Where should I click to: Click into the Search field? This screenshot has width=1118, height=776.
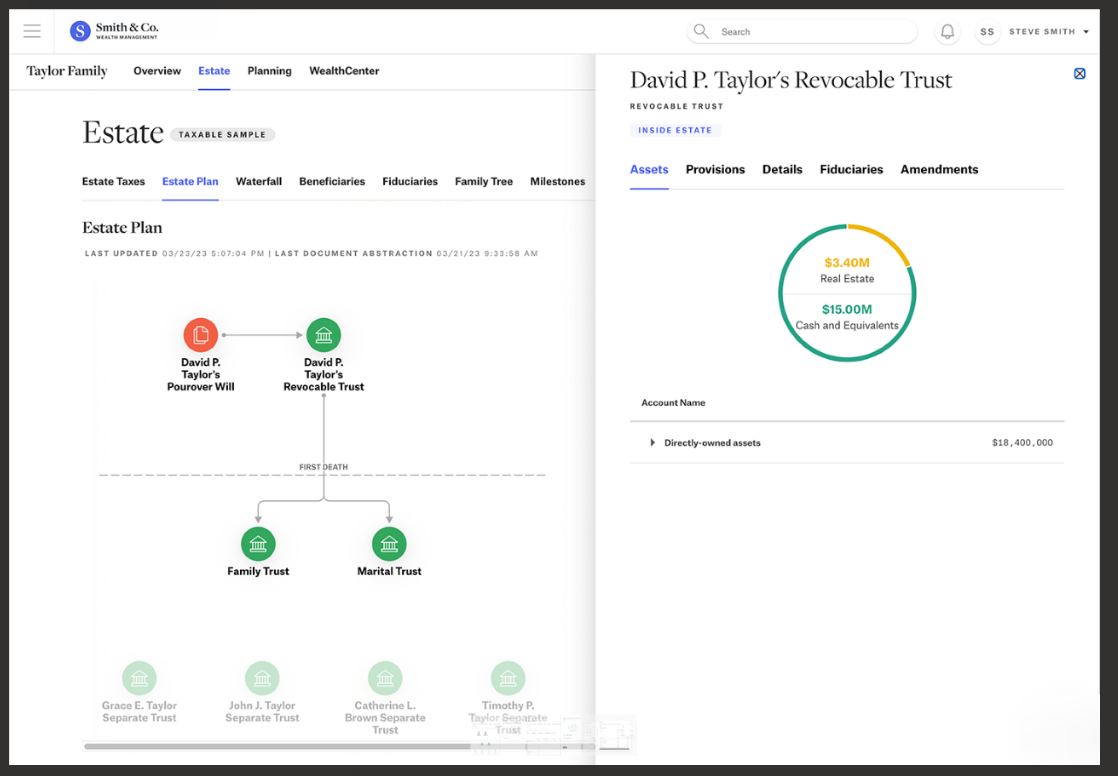click(802, 31)
